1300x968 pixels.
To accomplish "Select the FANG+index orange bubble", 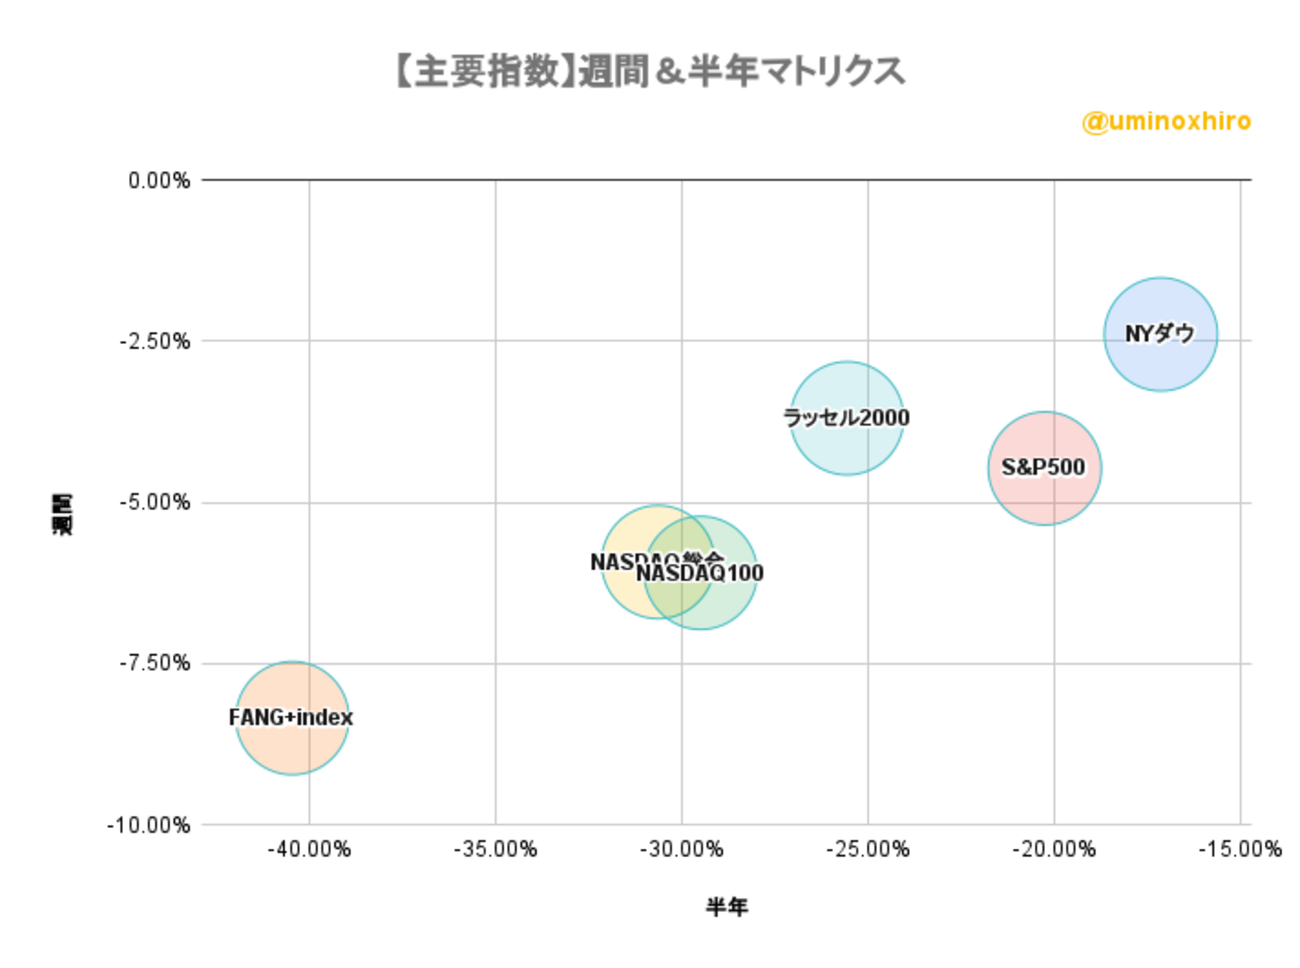I will [x=292, y=718].
